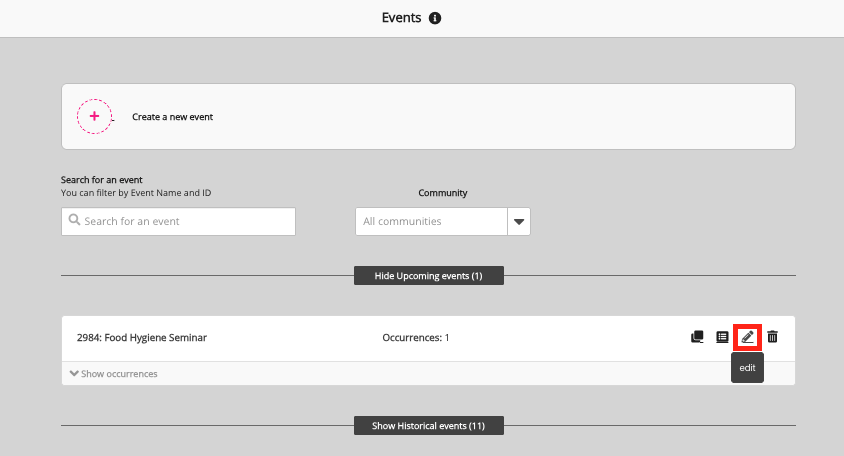
Task: Open the Community dropdown arrow
Action: [519, 221]
